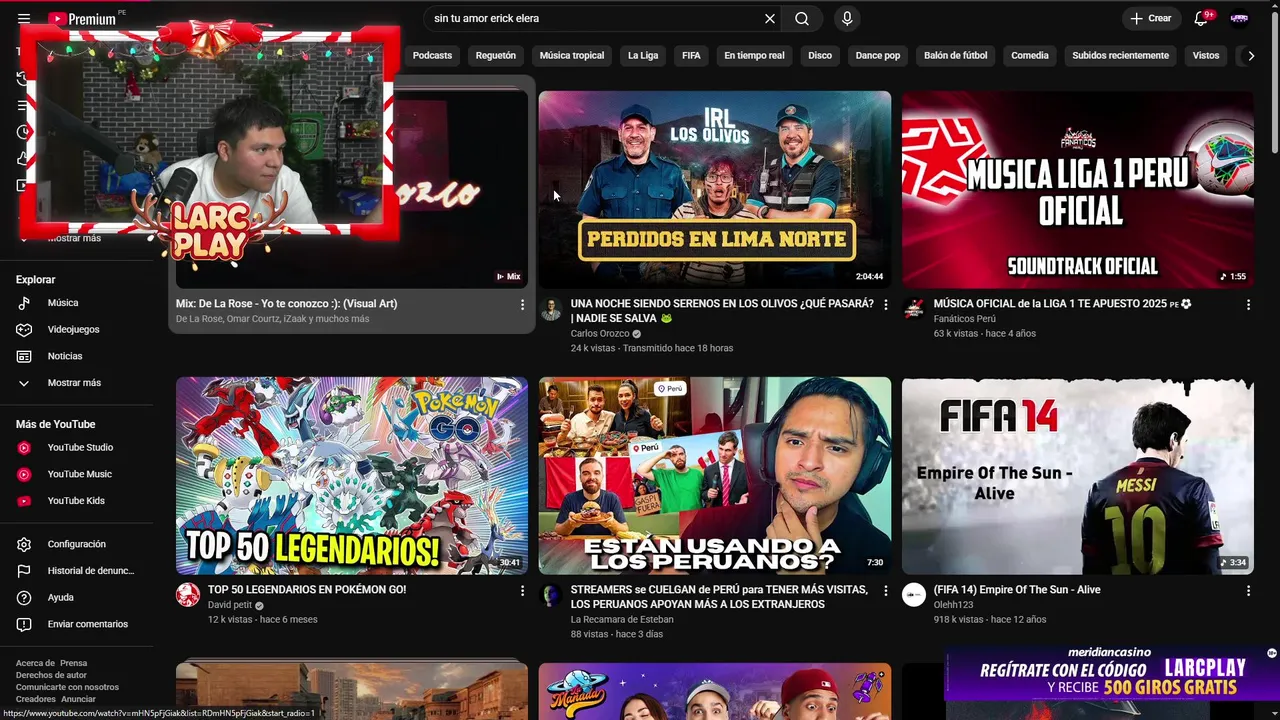Open Acerca de footer link
The width and height of the screenshot is (1280, 720).
35,663
